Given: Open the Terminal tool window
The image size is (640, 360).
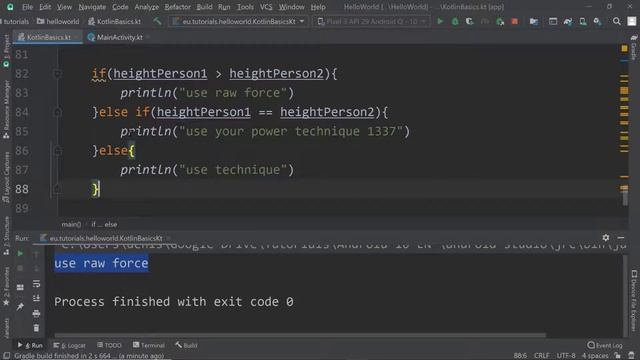Looking at the screenshot, I should click(149, 345).
